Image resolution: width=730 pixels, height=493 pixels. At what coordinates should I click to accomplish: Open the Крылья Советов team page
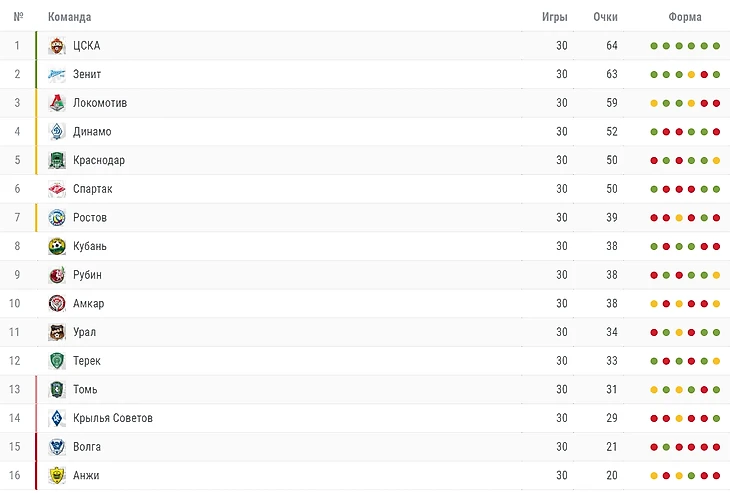(x=113, y=418)
